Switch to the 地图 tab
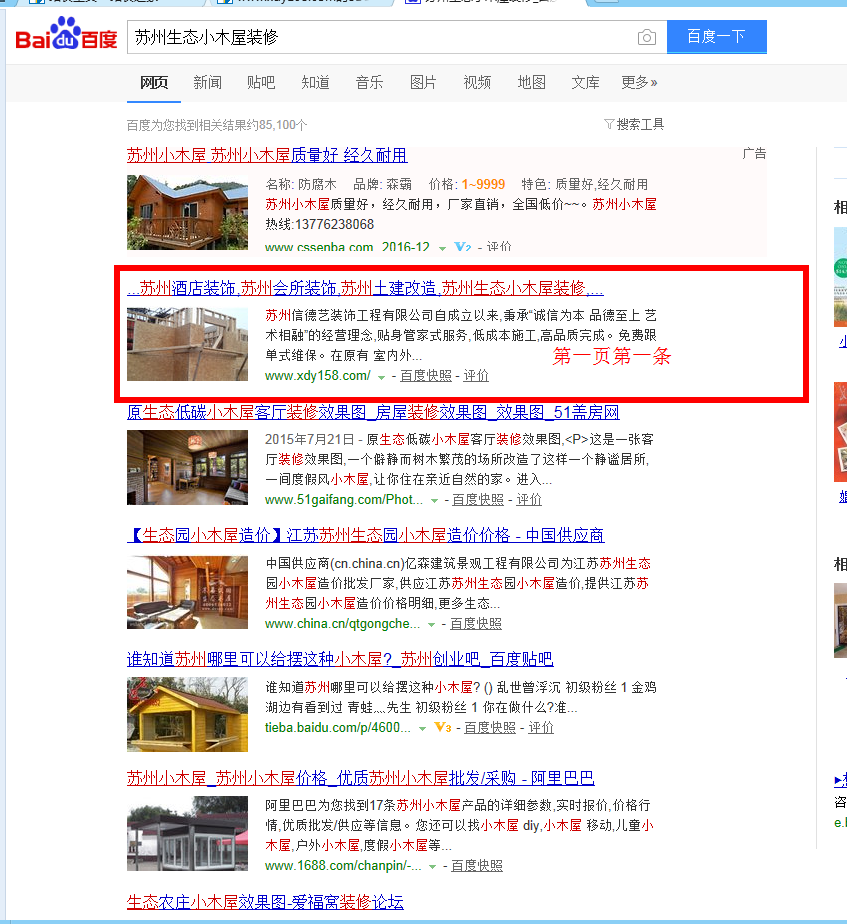 (532, 82)
